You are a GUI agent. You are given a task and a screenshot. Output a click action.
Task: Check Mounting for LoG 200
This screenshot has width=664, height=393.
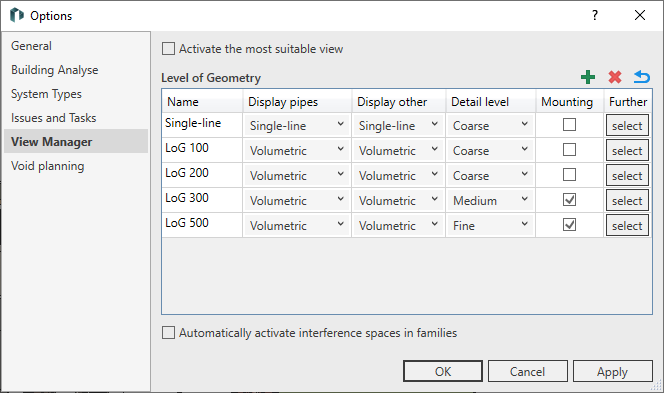[x=570, y=174]
